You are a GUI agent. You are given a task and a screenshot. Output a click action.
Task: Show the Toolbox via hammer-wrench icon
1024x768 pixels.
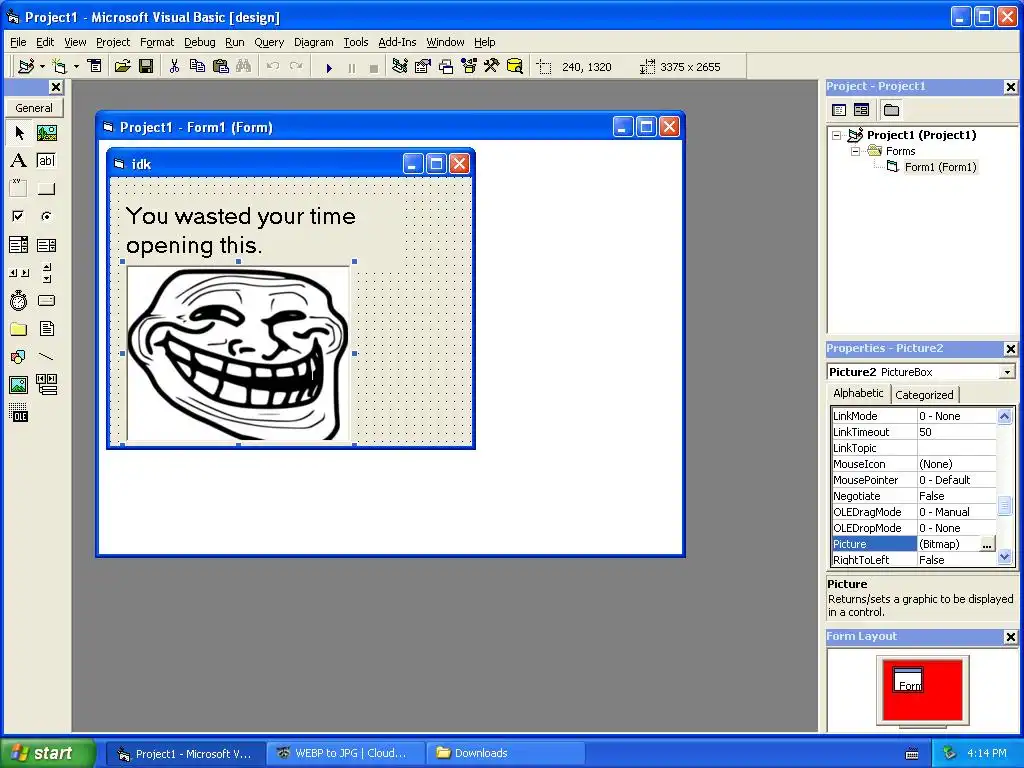492,67
